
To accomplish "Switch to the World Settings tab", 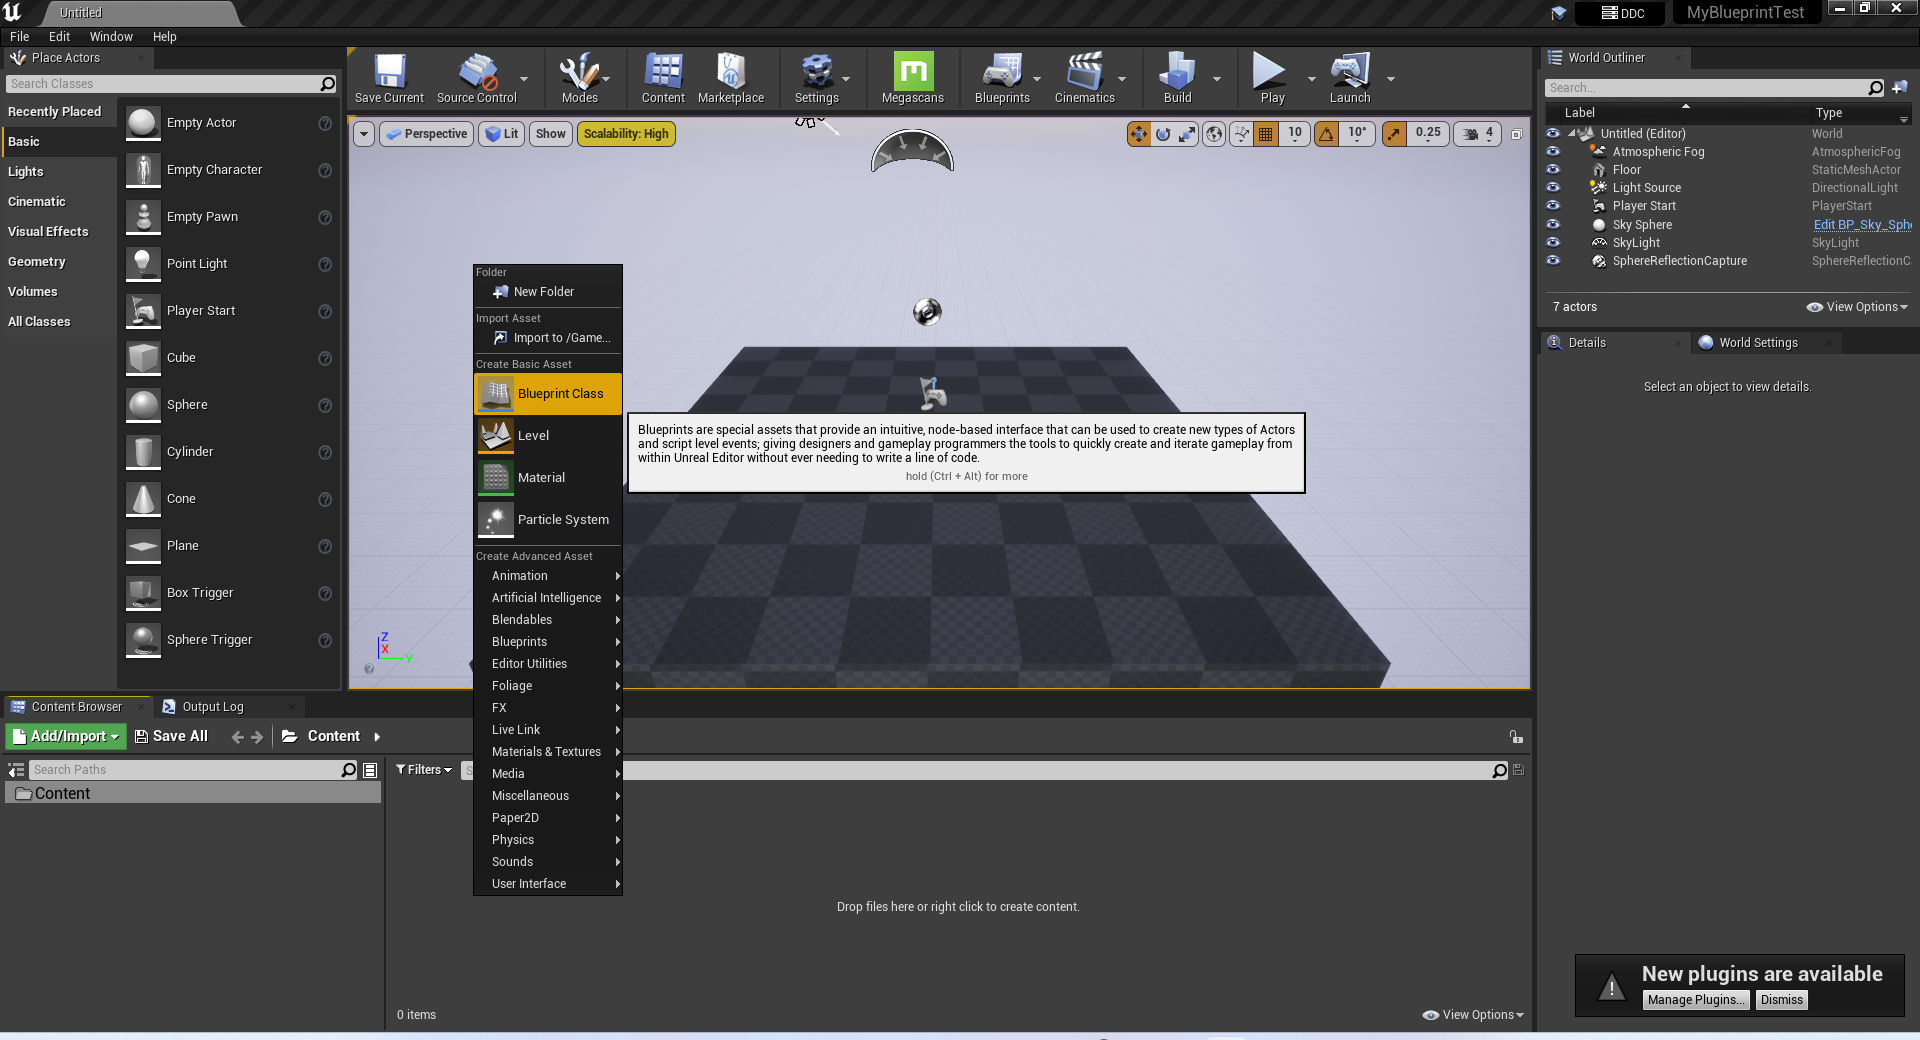I will point(1758,343).
